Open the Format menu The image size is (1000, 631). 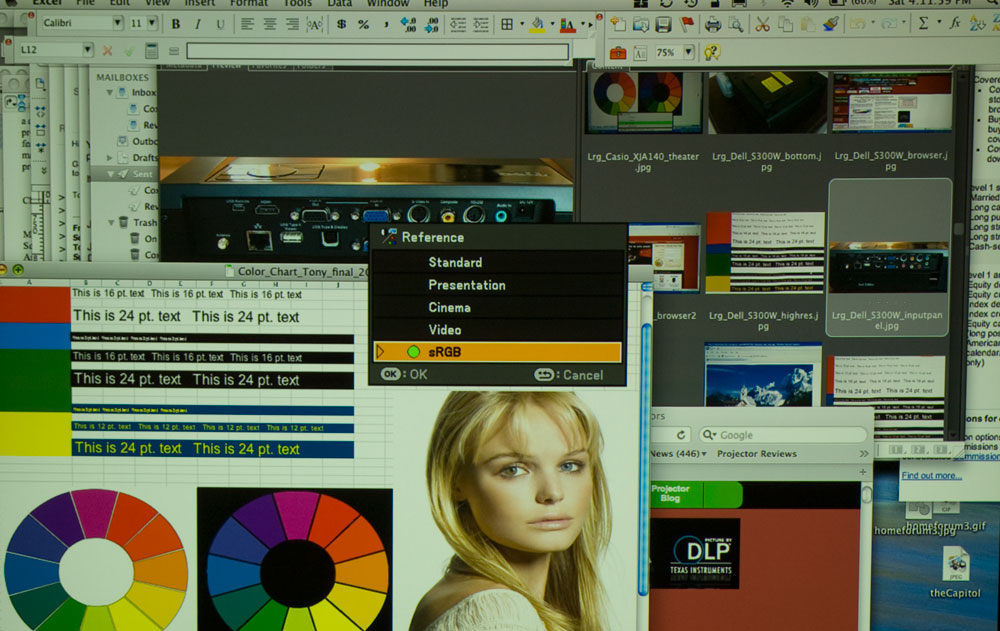click(x=249, y=3)
